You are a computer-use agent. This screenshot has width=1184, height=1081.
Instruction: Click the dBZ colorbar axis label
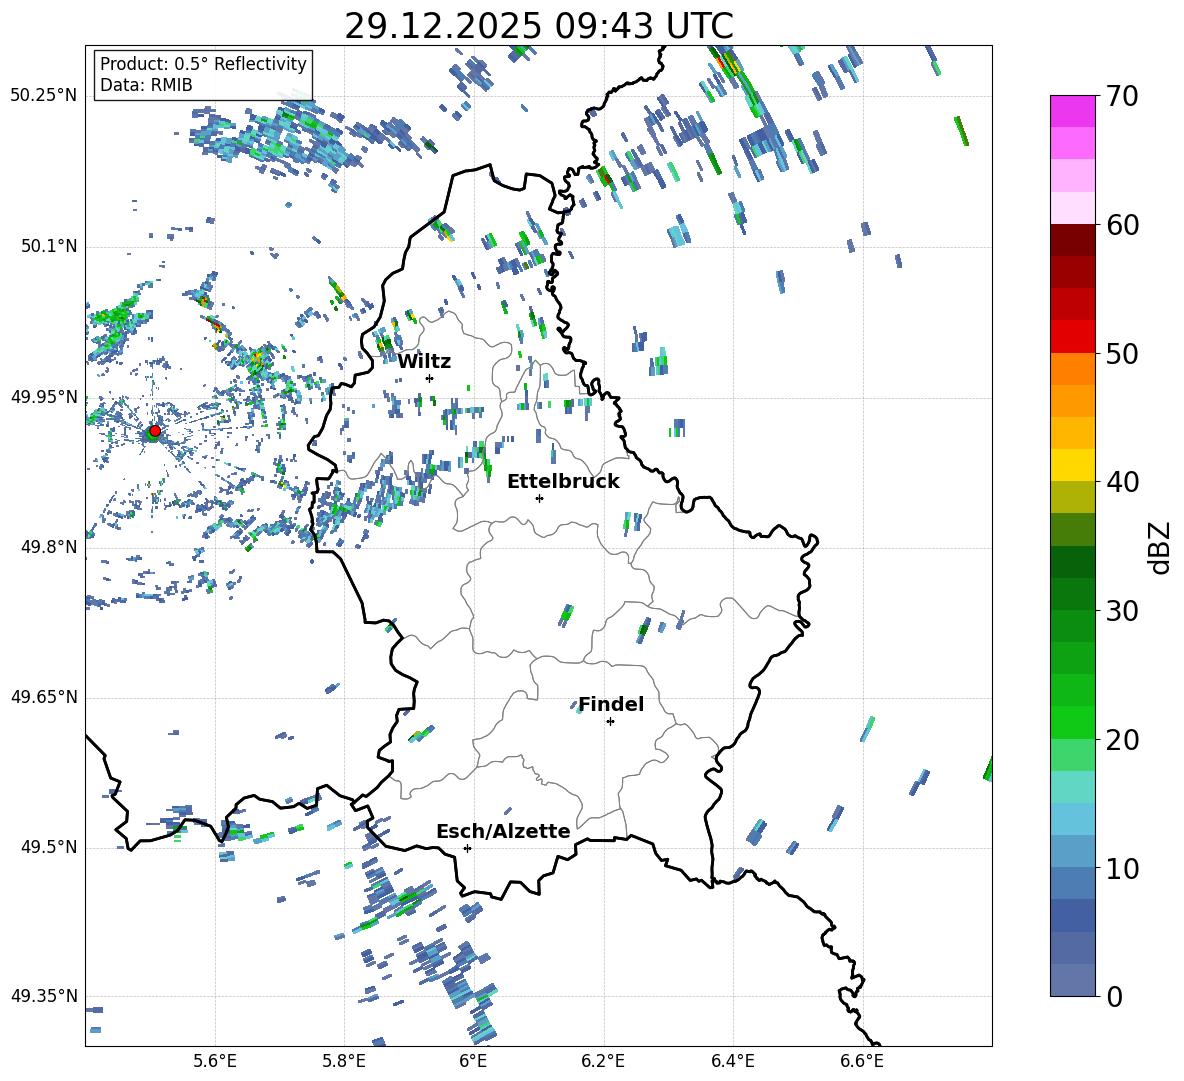pos(1159,547)
